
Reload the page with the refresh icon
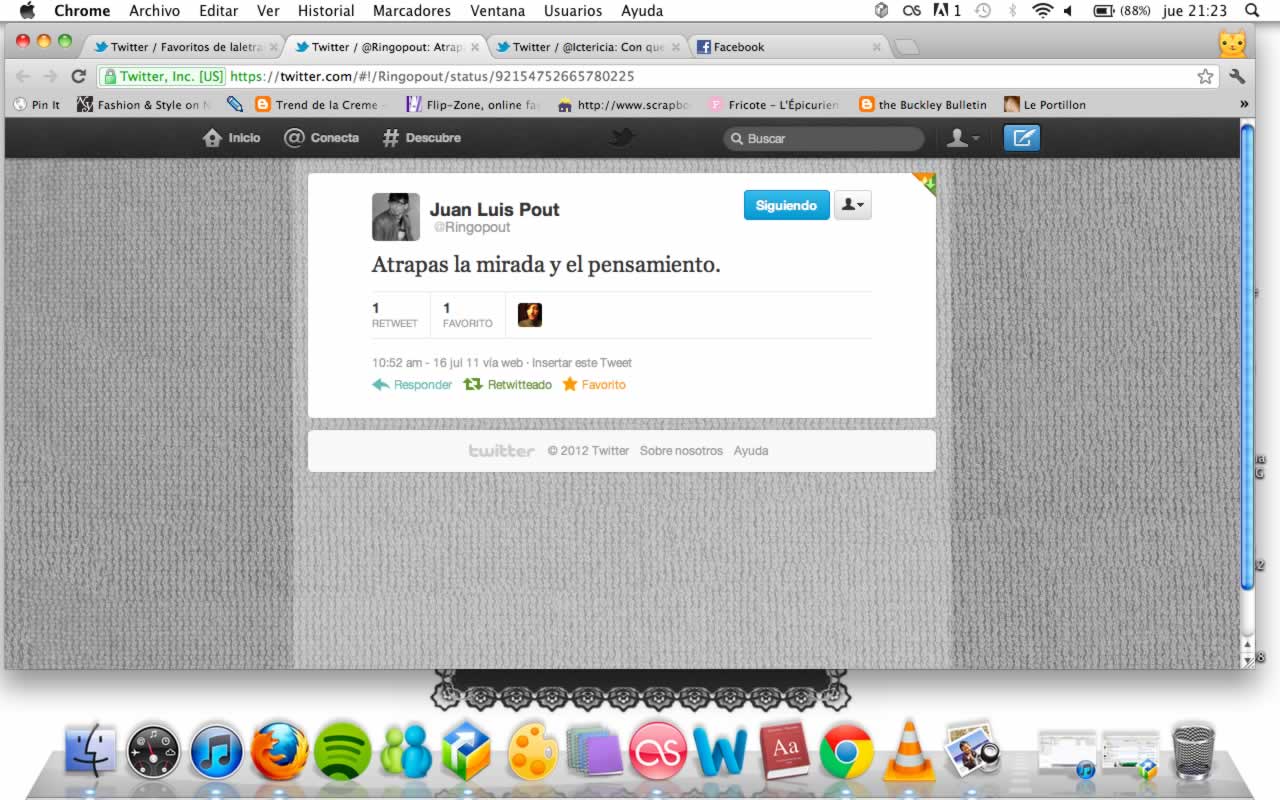coord(78,76)
